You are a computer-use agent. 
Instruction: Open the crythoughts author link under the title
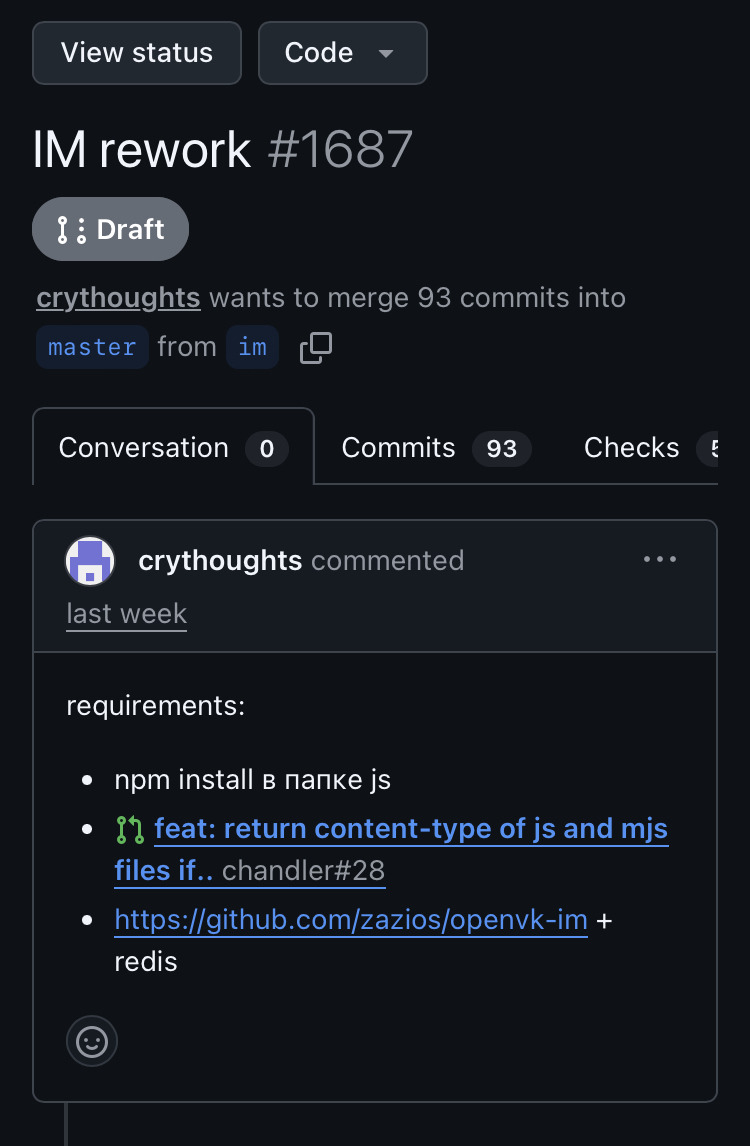click(118, 298)
